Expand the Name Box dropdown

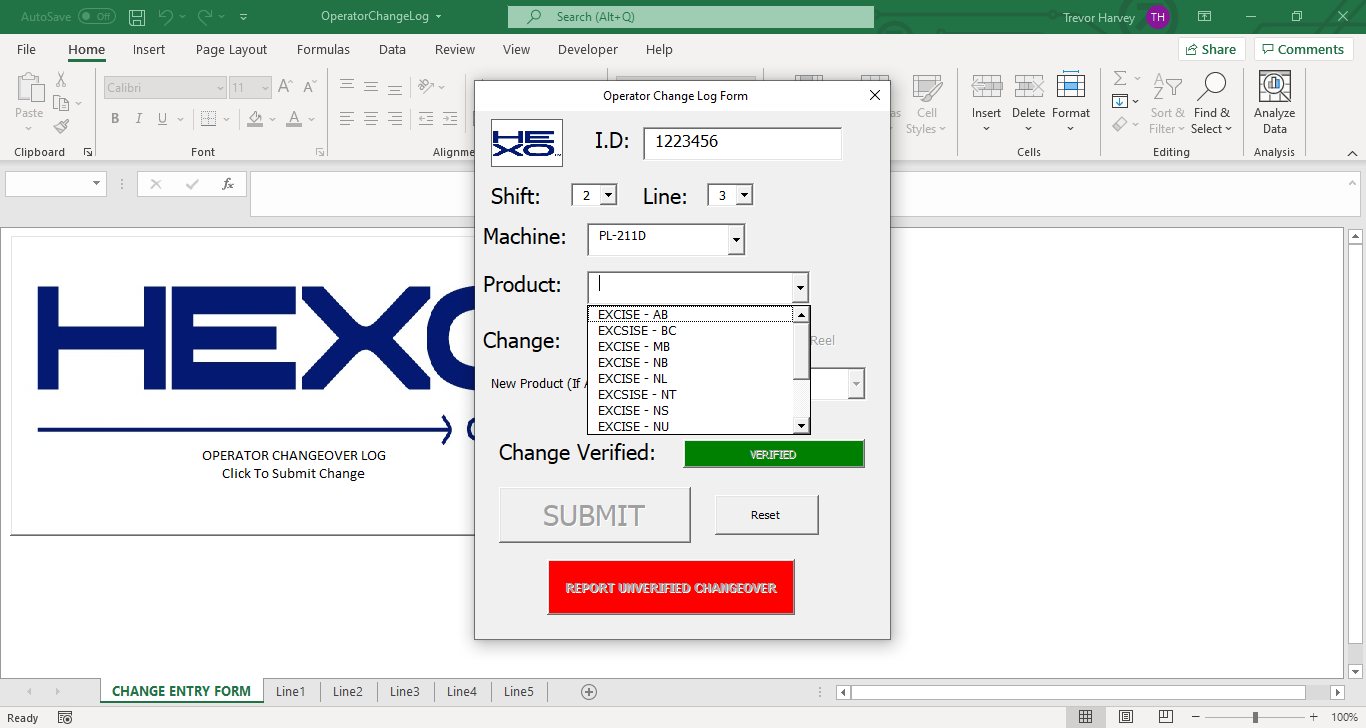pos(97,184)
